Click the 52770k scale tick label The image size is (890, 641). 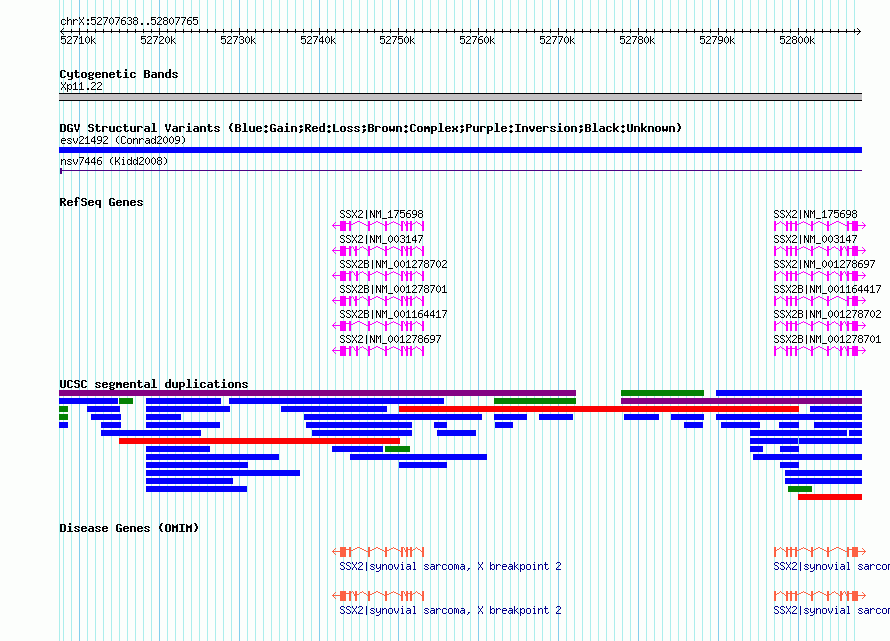tap(557, 40)
